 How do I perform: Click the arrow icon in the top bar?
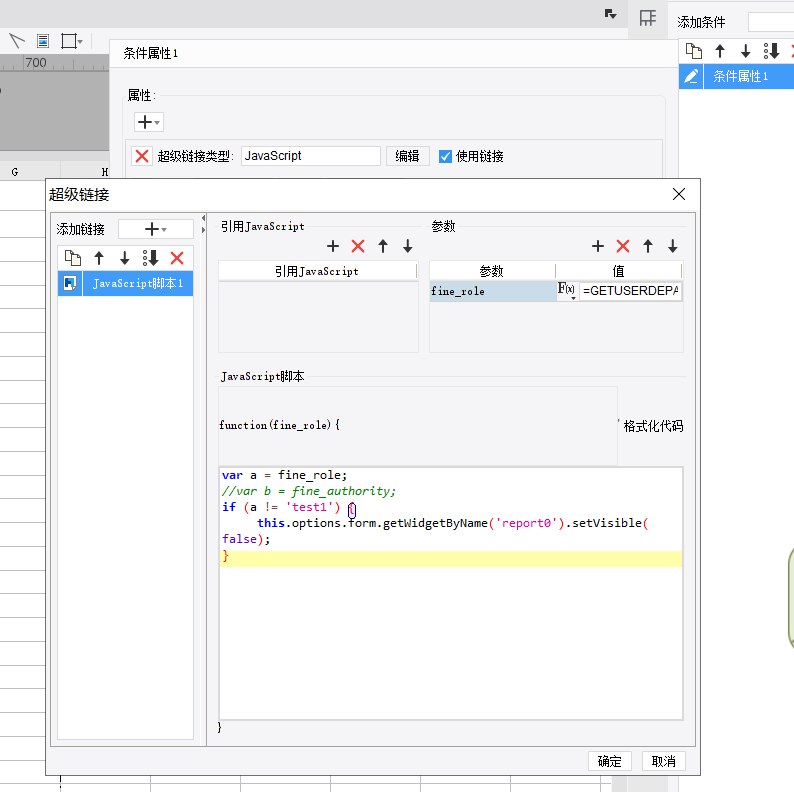pyautogui.click(x=611, y=14)
